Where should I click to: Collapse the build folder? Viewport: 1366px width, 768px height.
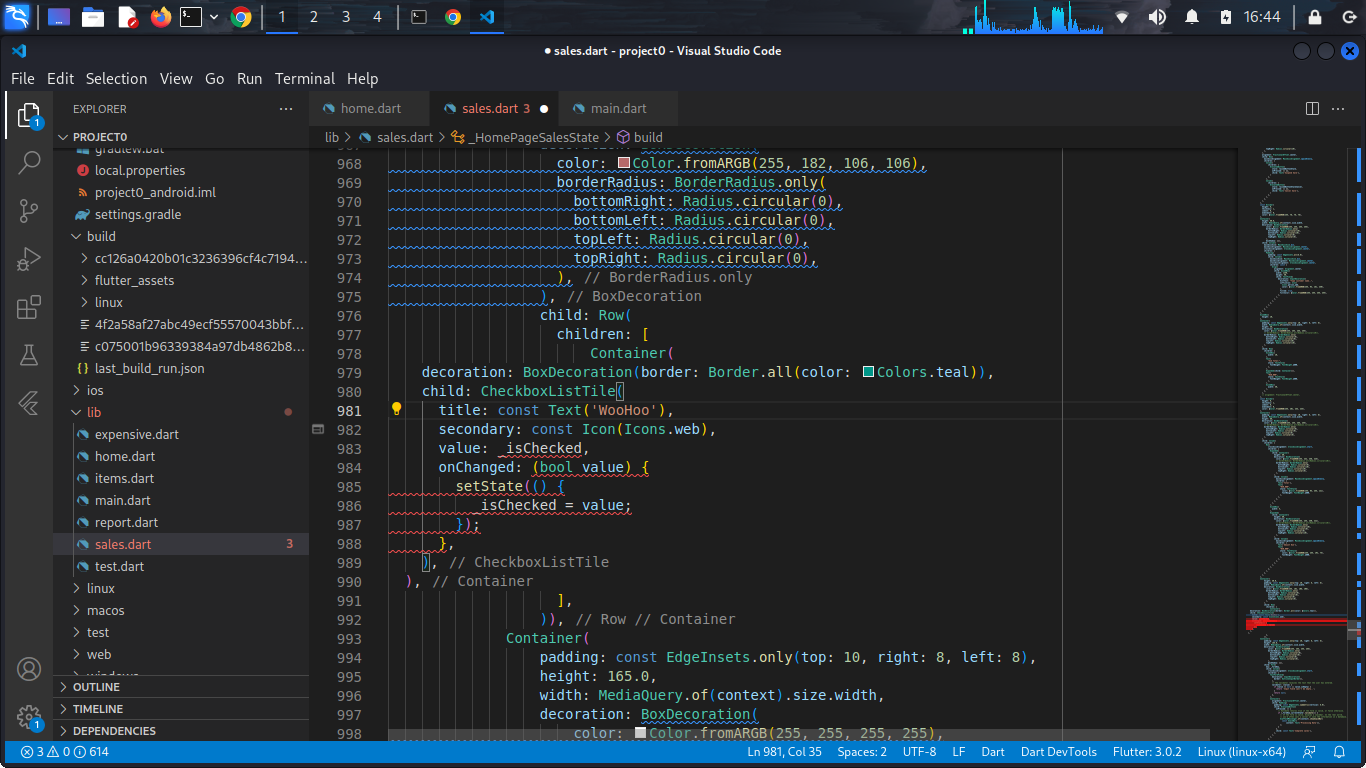click(181, 236)
